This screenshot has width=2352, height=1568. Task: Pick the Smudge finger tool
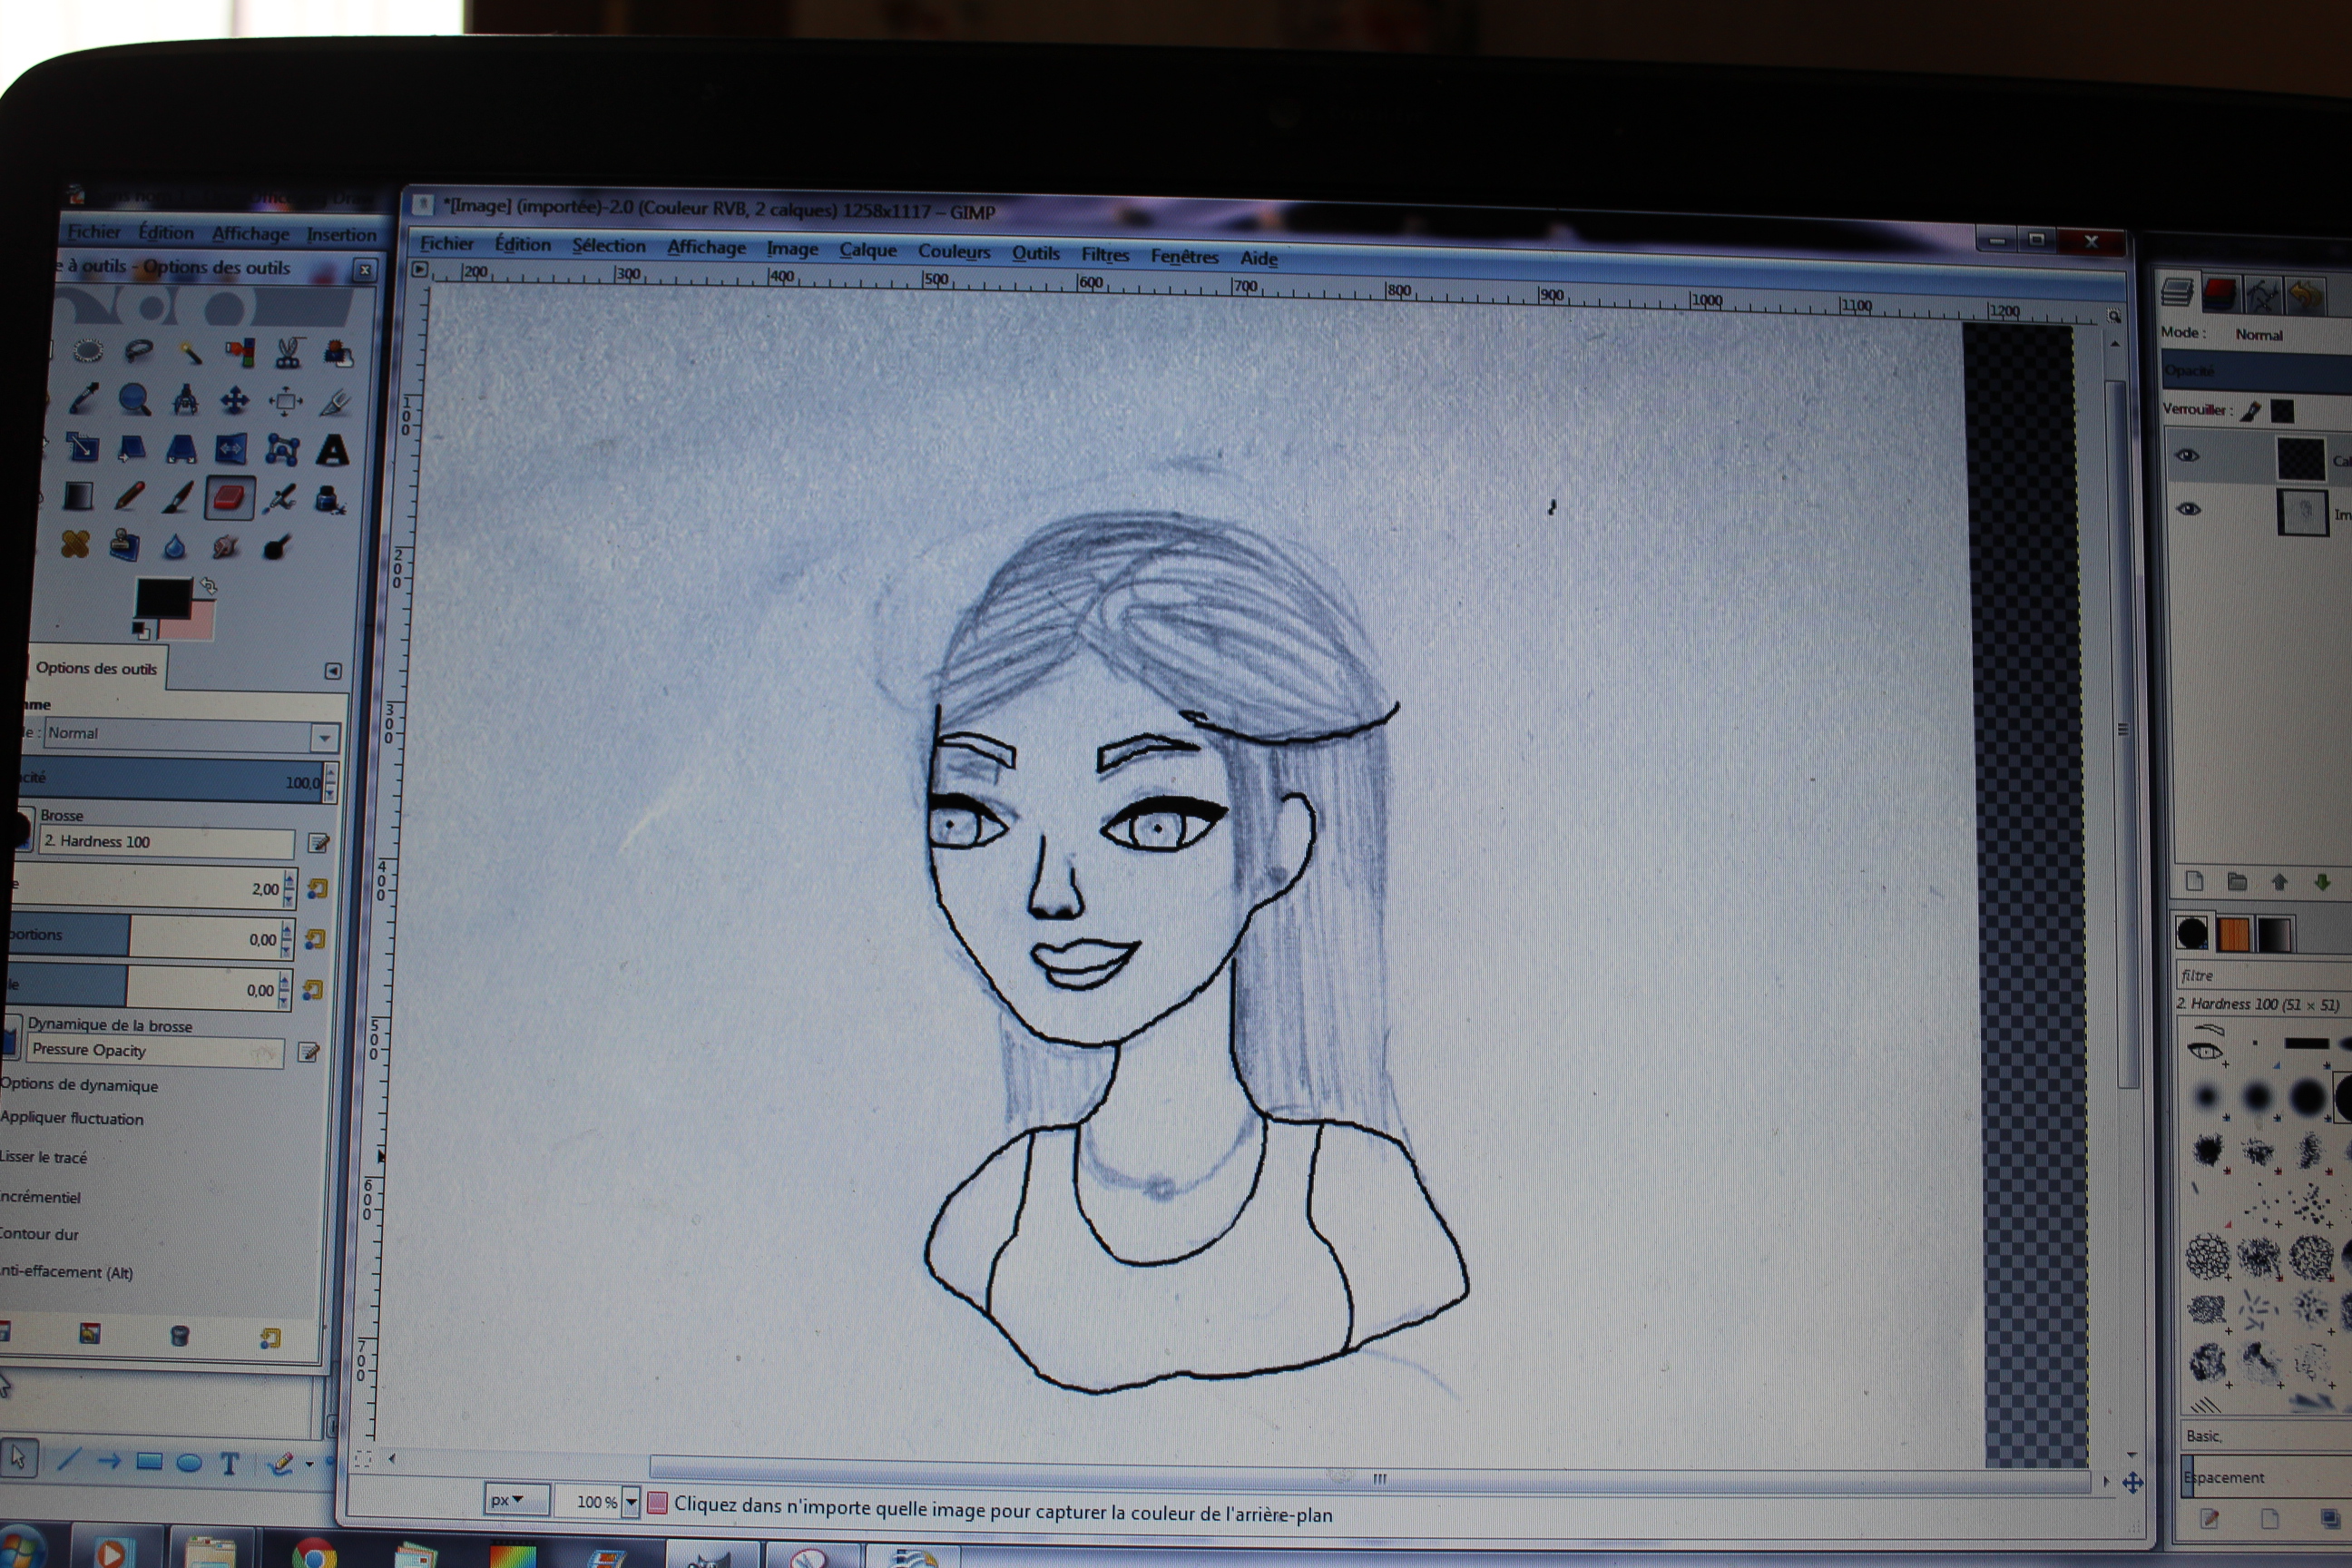click(x=226, y=546)
